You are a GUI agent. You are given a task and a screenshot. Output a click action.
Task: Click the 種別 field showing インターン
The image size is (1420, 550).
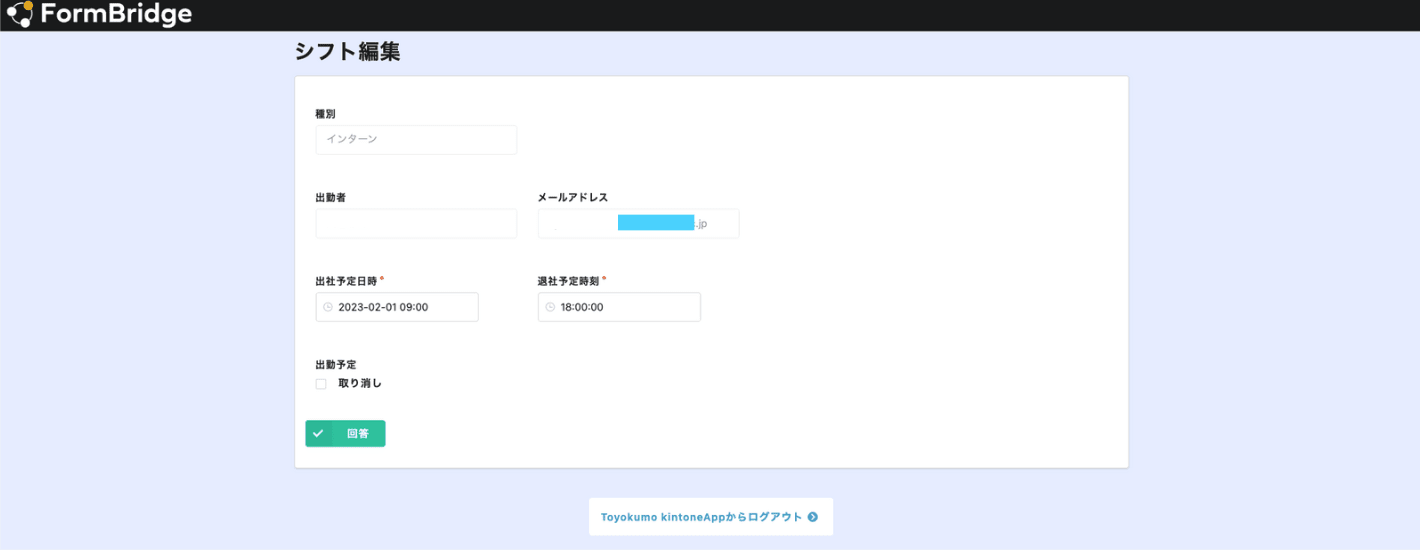416,140
